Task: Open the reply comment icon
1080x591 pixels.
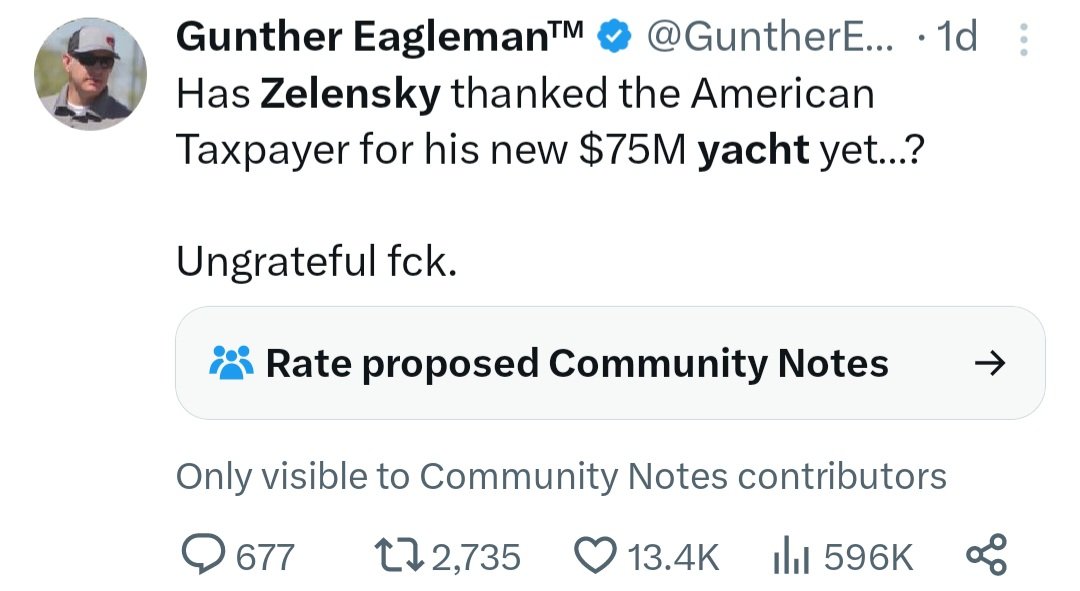Action: click(x=202, y=554)
